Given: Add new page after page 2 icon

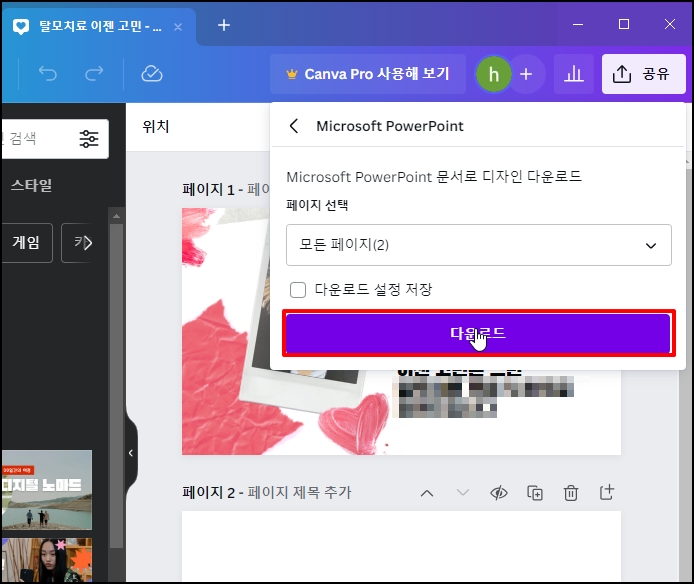Looking at the screenshot, I should pos(607,492).
